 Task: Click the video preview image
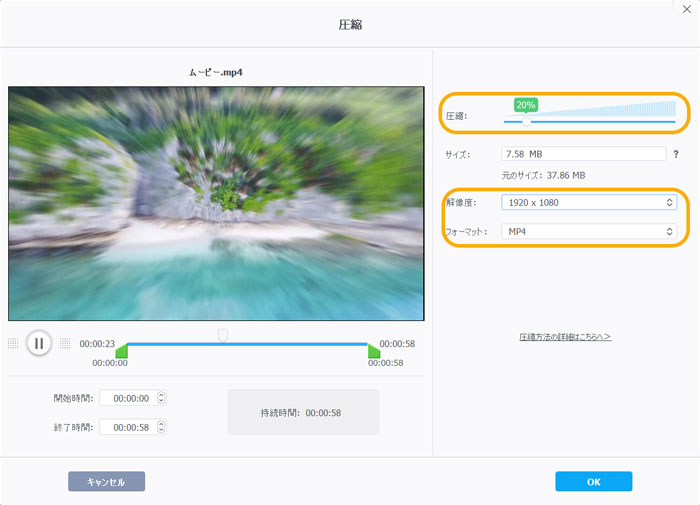tap(216, 204)
